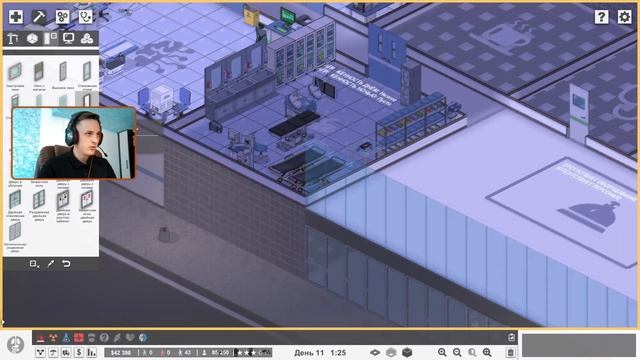The image size is (640, 360).
Task: Pick the glass wall item, top row
Action: pos(87,72)
